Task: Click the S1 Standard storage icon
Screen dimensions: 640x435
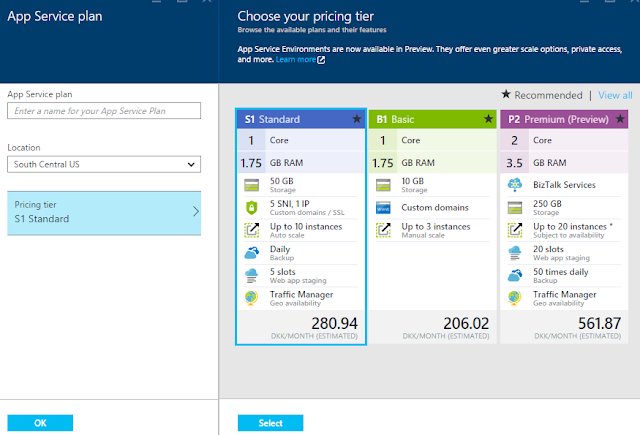Action: [250, 185]
